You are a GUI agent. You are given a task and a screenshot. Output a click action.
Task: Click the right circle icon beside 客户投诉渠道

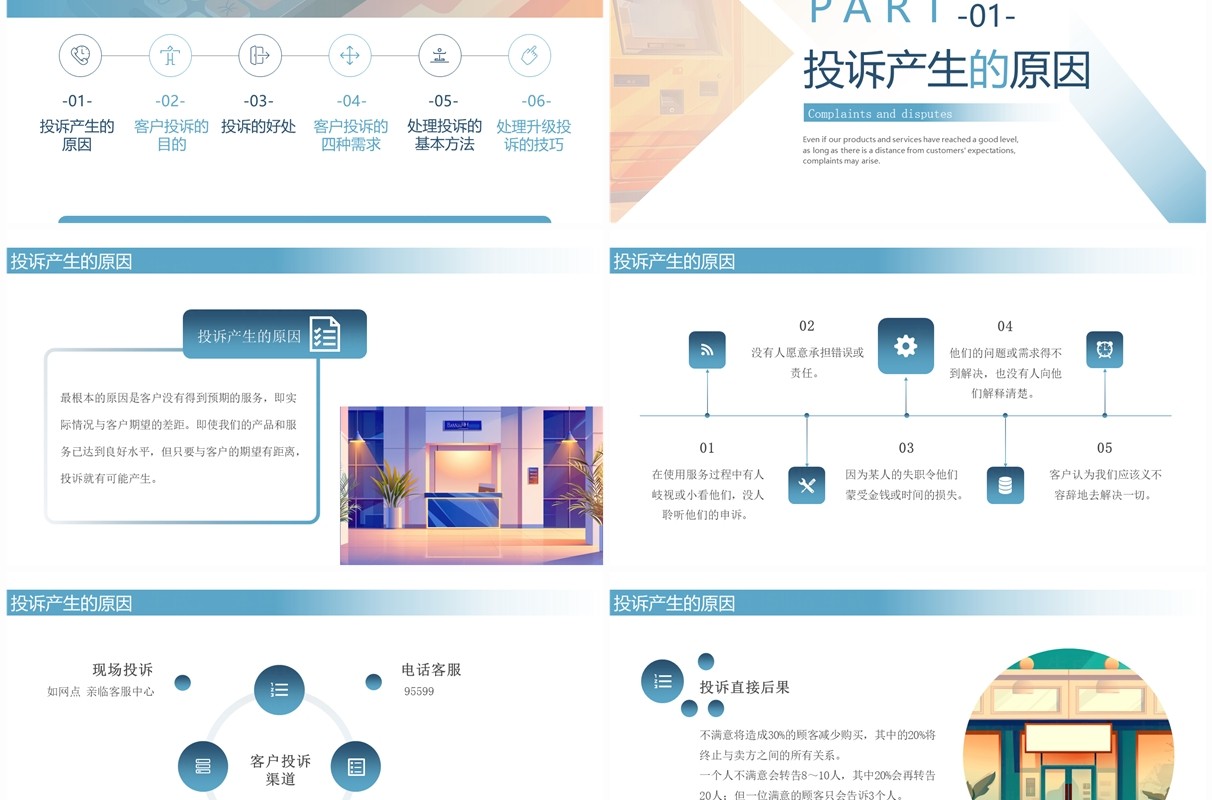point(355,766)
